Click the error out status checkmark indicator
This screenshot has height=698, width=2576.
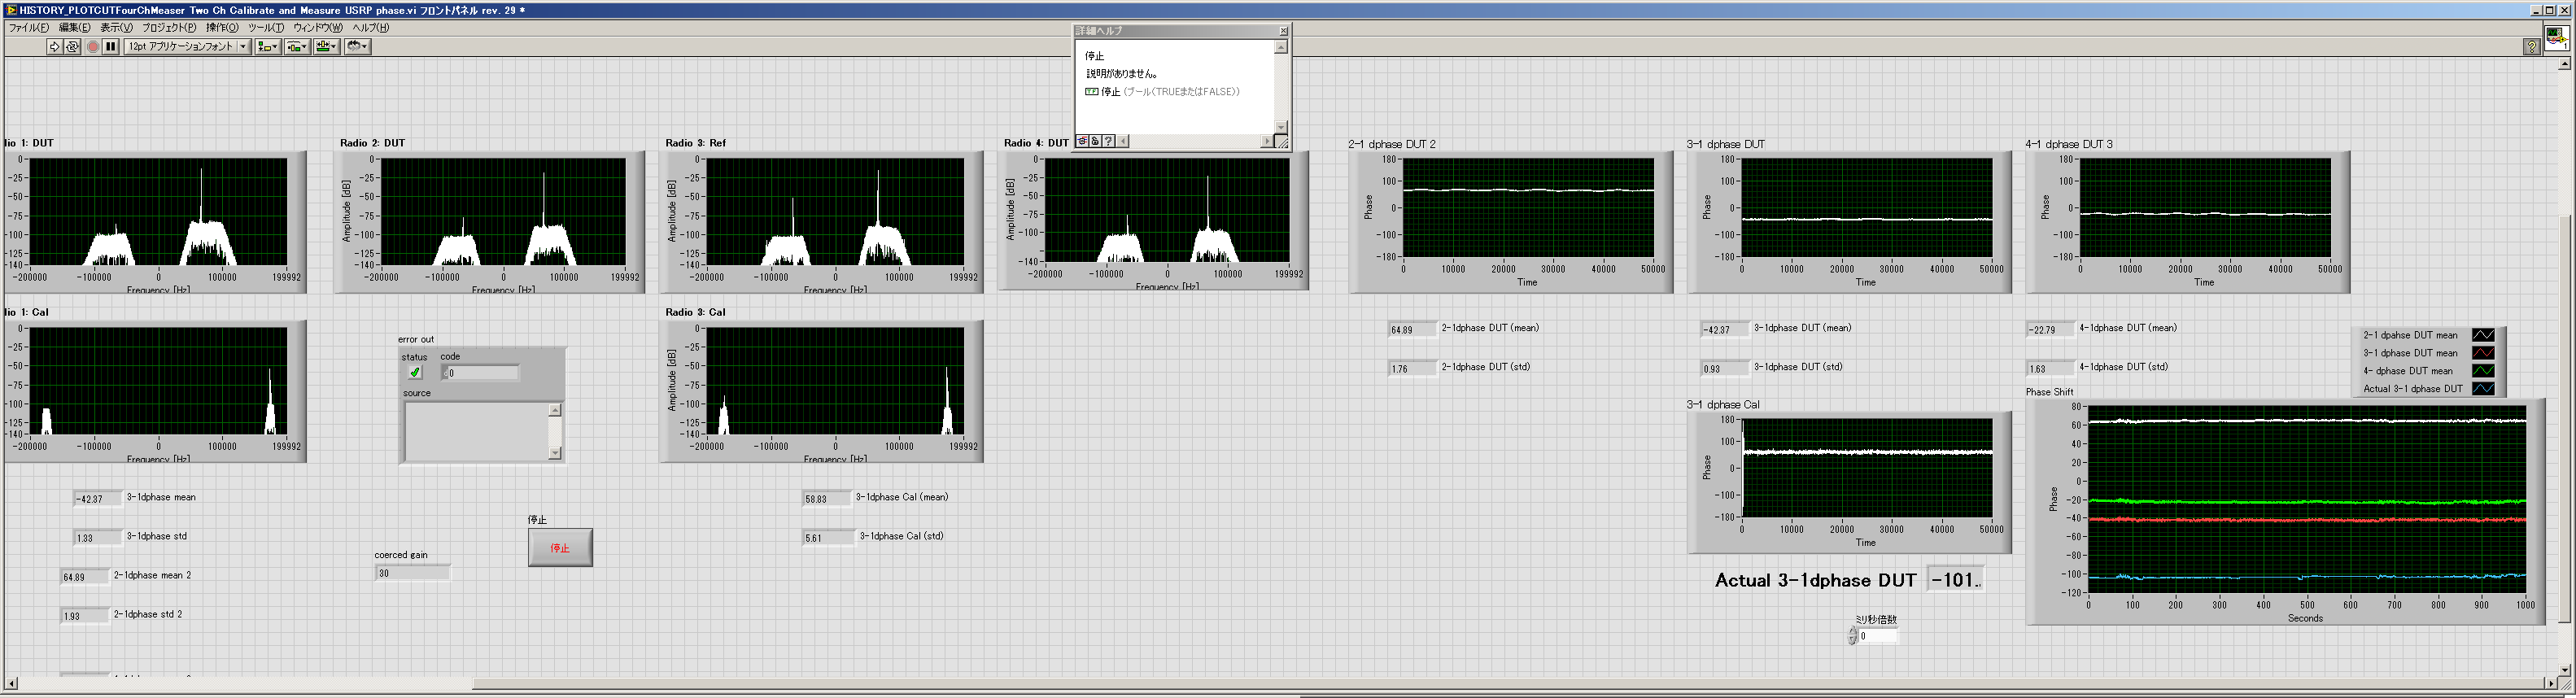pos(415,373)
